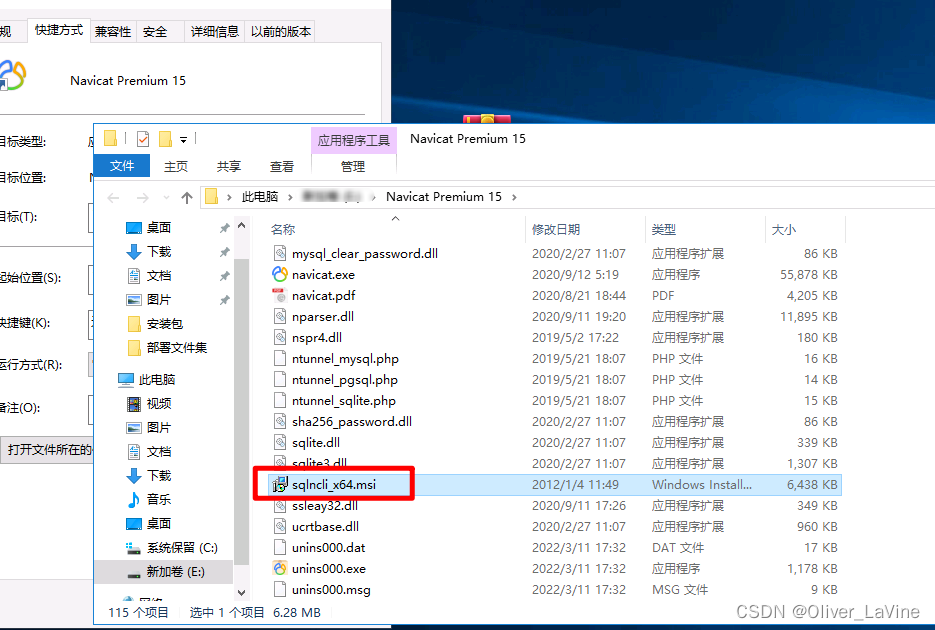The height and width of the screenshot is (630, 935).
Task: Click the 视频 film icon in the navigation pane
Action: pos(134,404)
